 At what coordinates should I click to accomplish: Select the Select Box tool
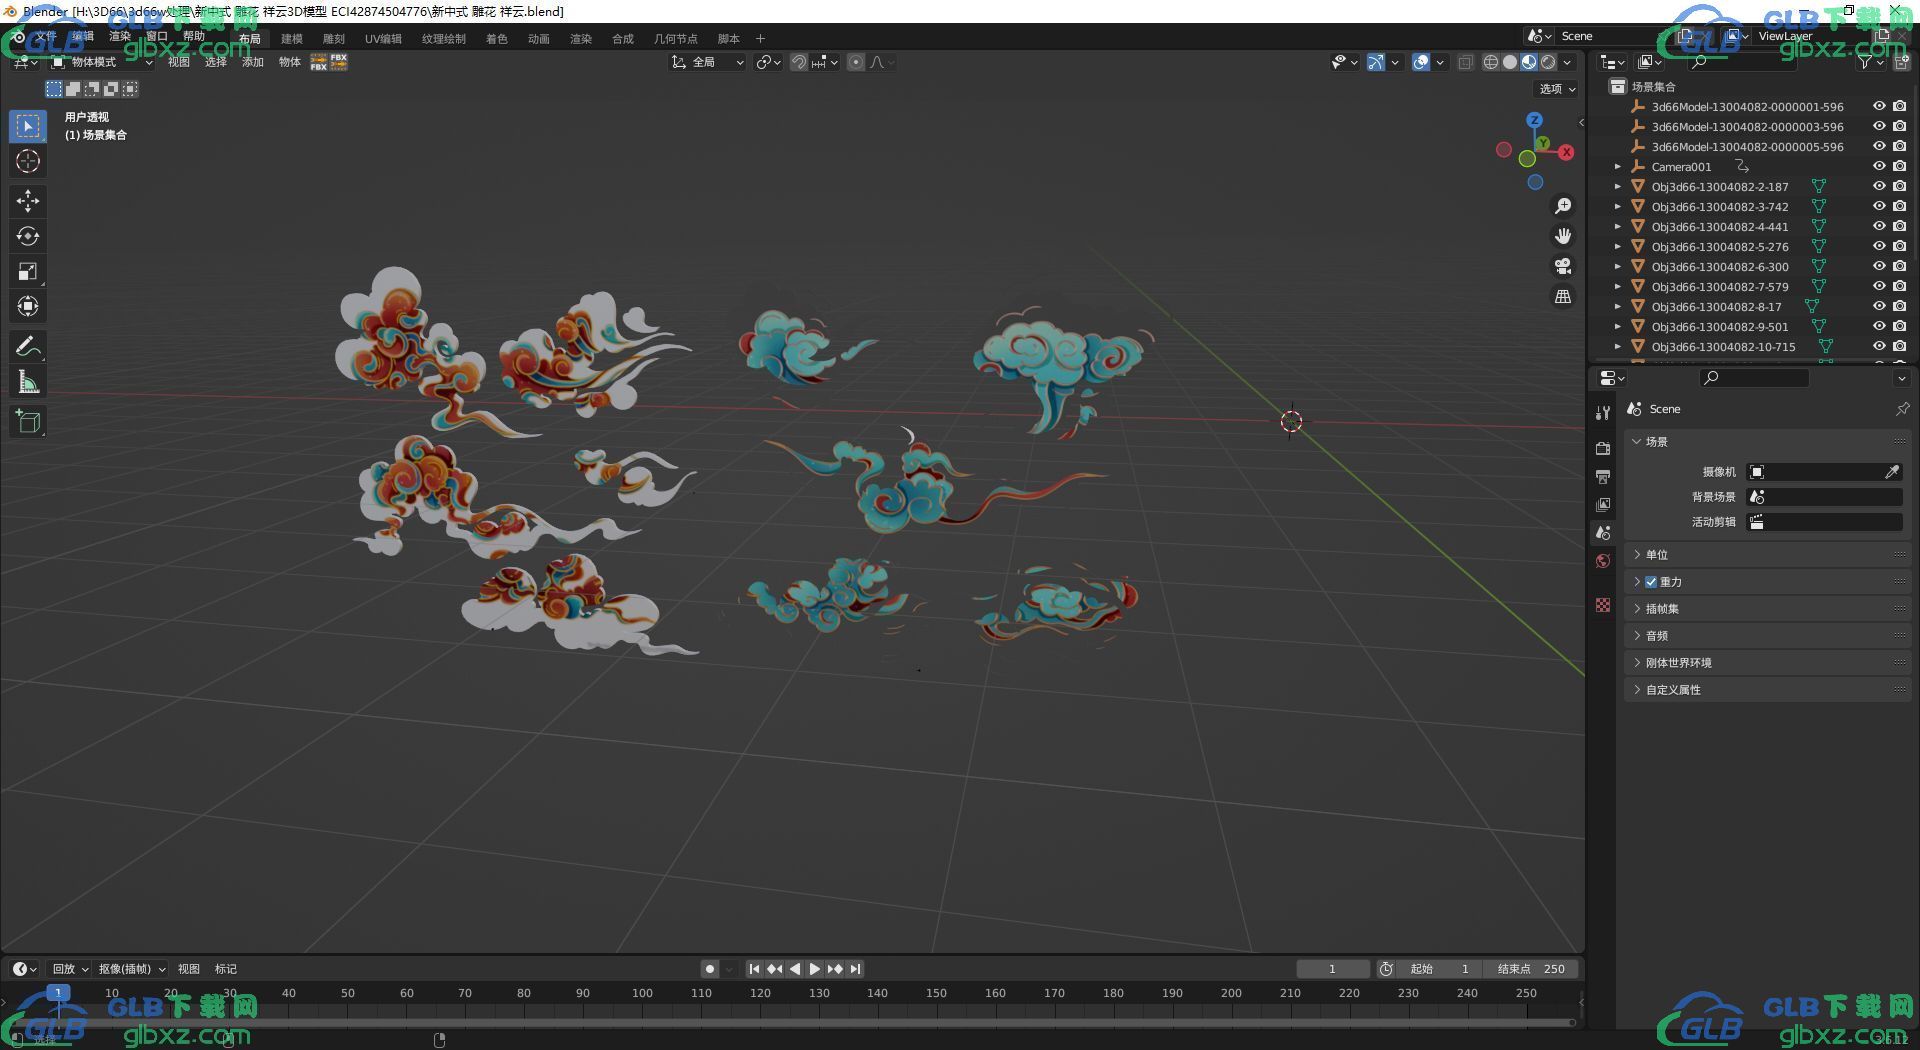tap(28, 126)
